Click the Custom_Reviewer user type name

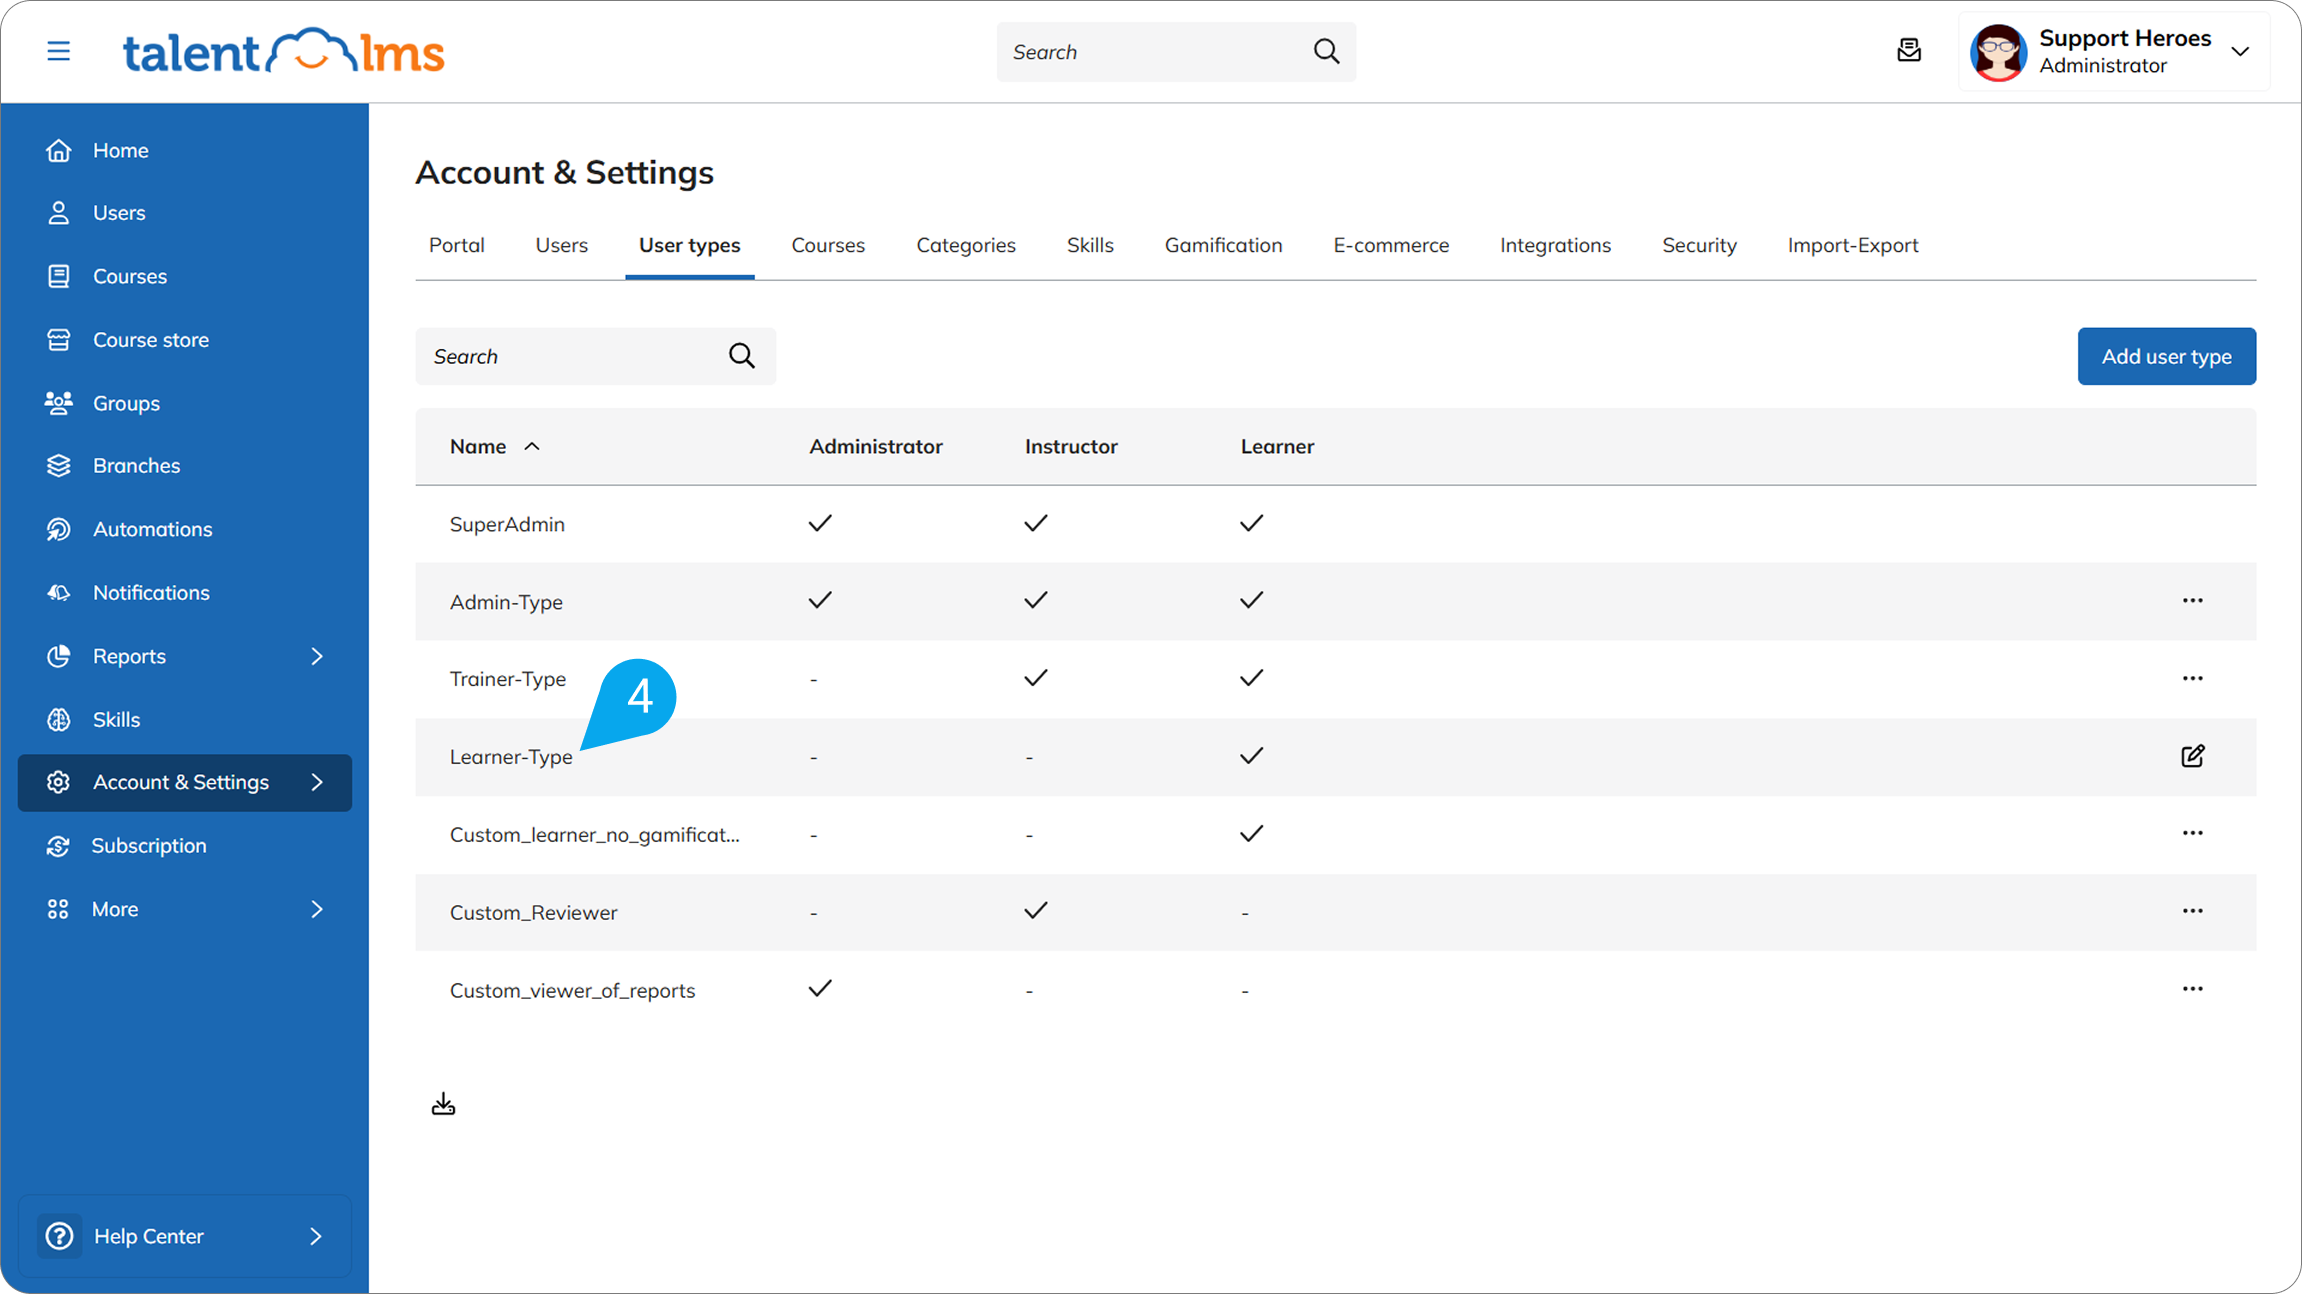coord(533,913)
